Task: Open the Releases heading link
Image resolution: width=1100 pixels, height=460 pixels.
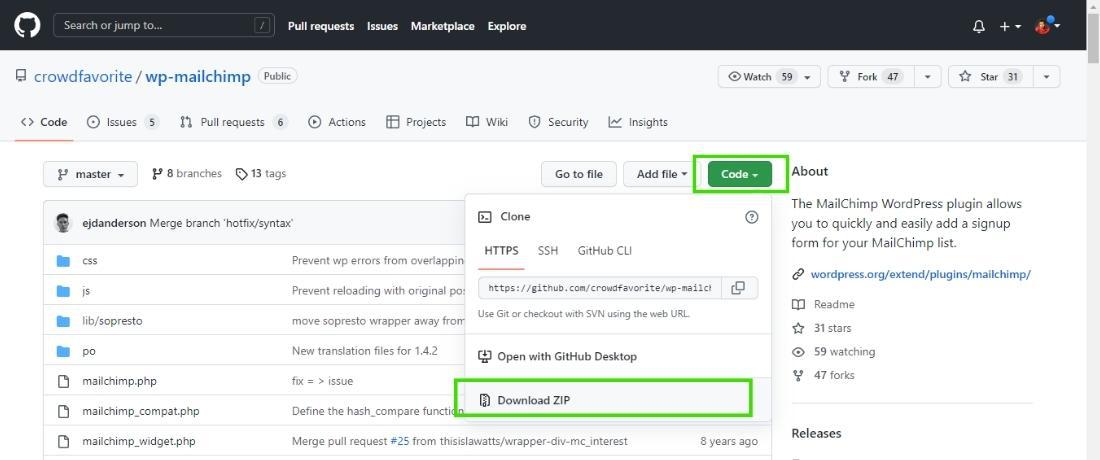Action: [x=816, y=433]
